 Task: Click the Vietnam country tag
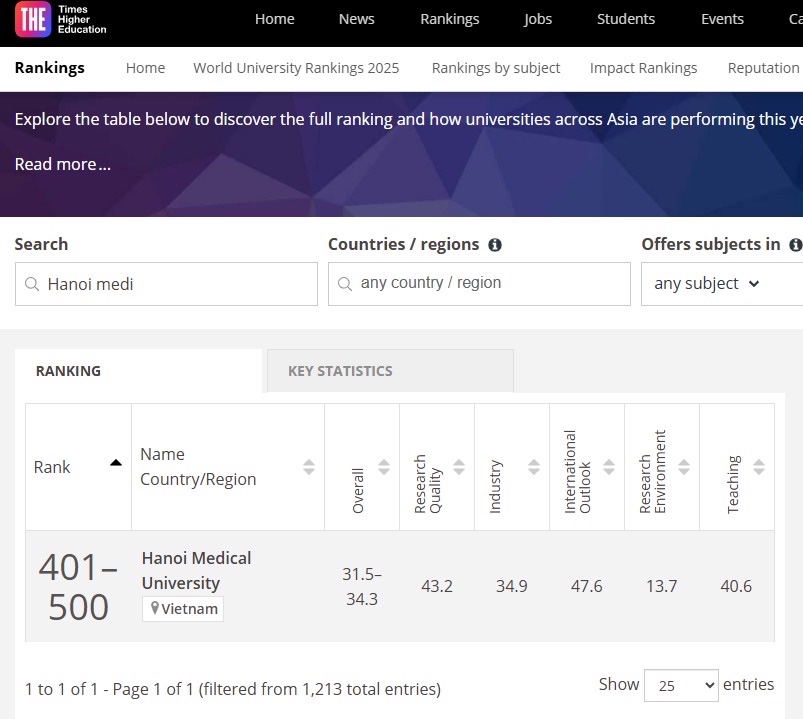click(183, 609)
